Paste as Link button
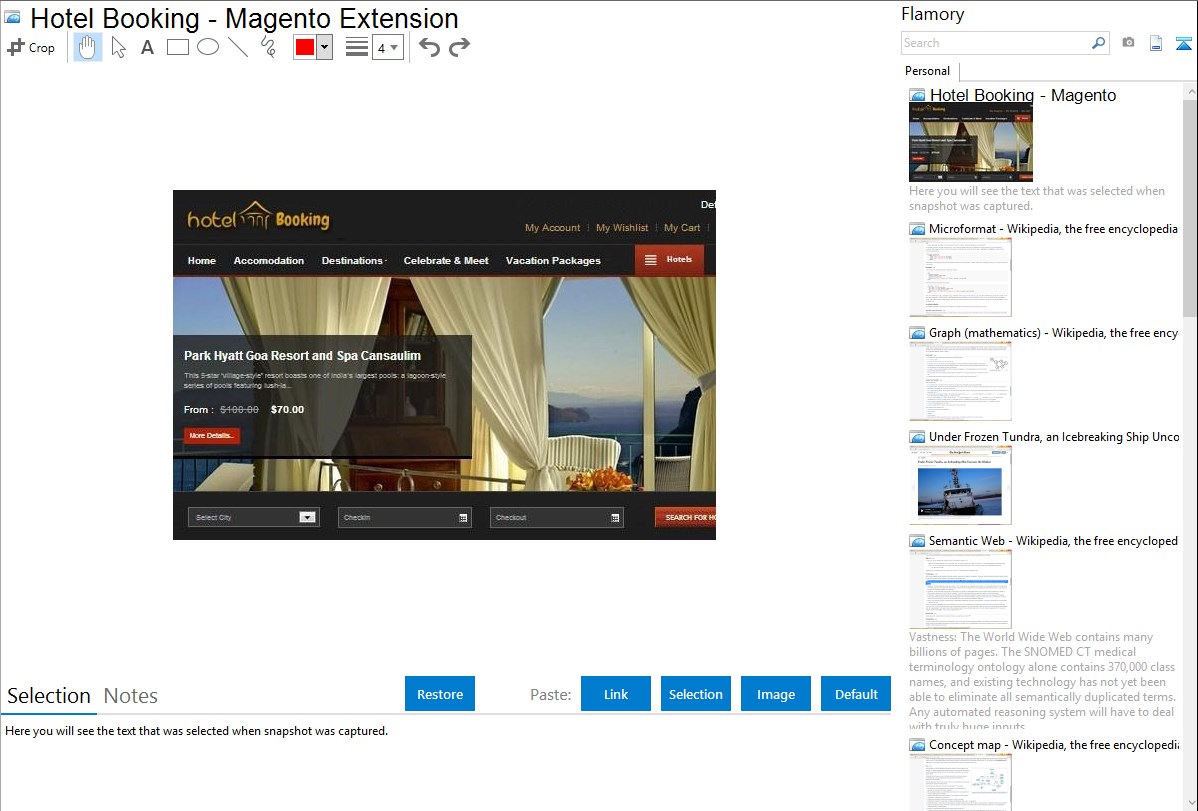The width and height of the screenshot is (1198, 811). tap(616, 694)
